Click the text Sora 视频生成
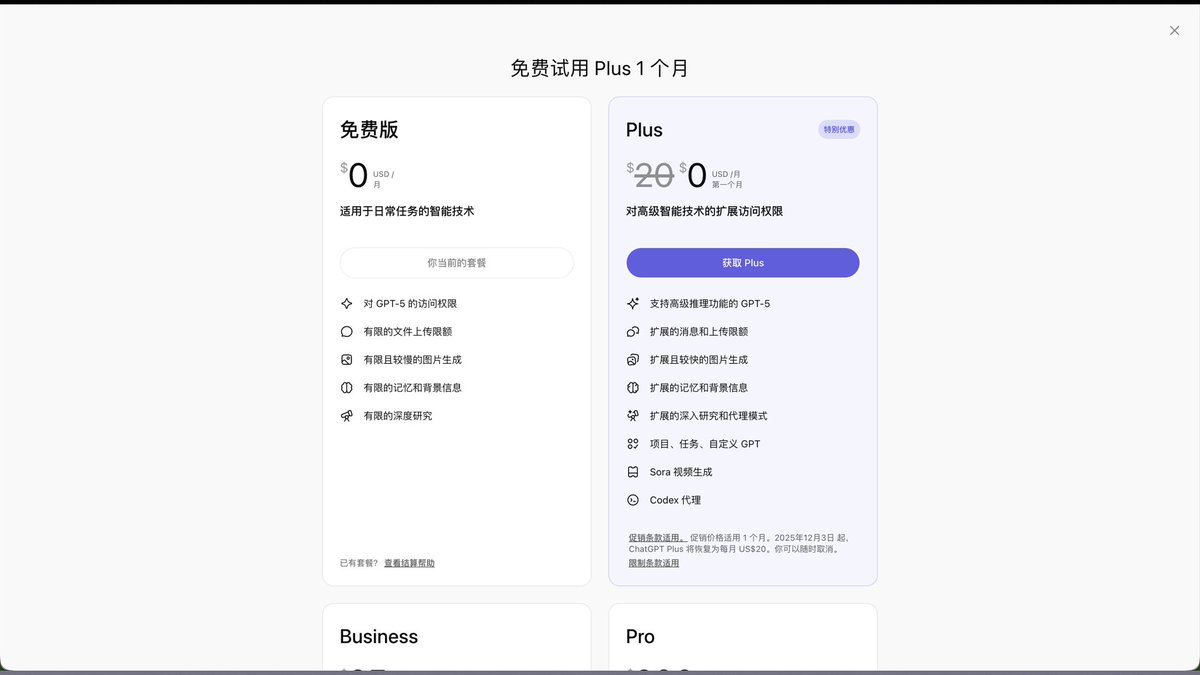1200x675 pixels. click(x=681, y=471)
